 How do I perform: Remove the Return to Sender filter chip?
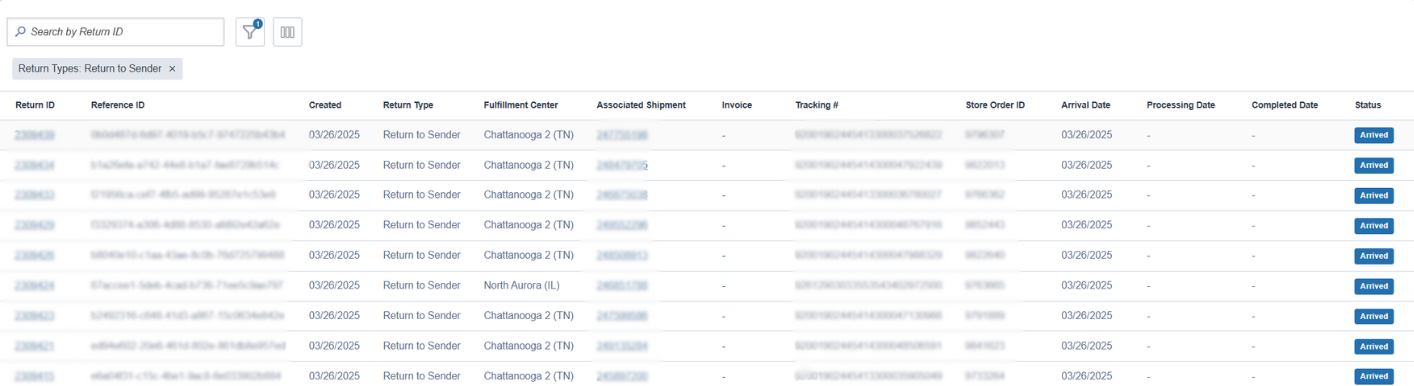tap(172, 68)
